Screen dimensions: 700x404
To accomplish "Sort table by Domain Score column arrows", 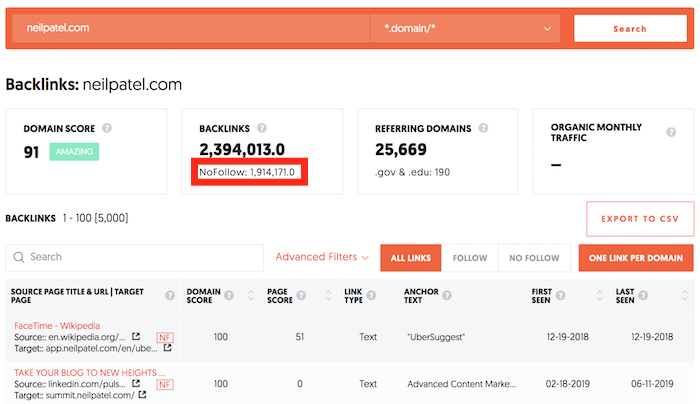I will point(251,296).
